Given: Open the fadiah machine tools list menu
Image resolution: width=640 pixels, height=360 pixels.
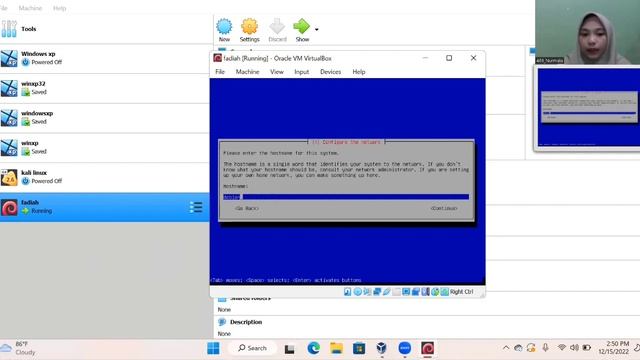Looking at the screenshot, I should point(196,207).
